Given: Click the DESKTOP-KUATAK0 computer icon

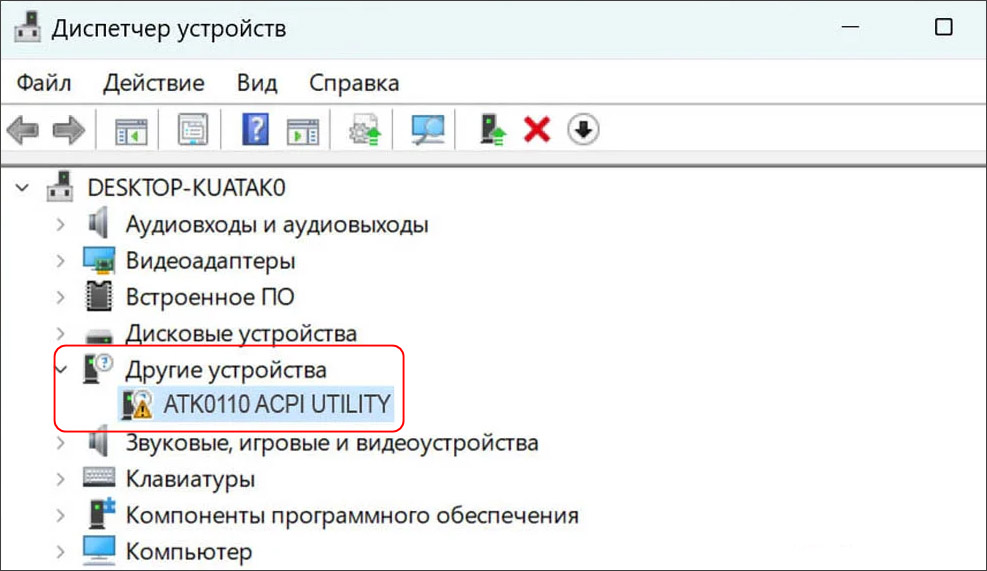Looking at the screenshot, I should coord(60,186).
